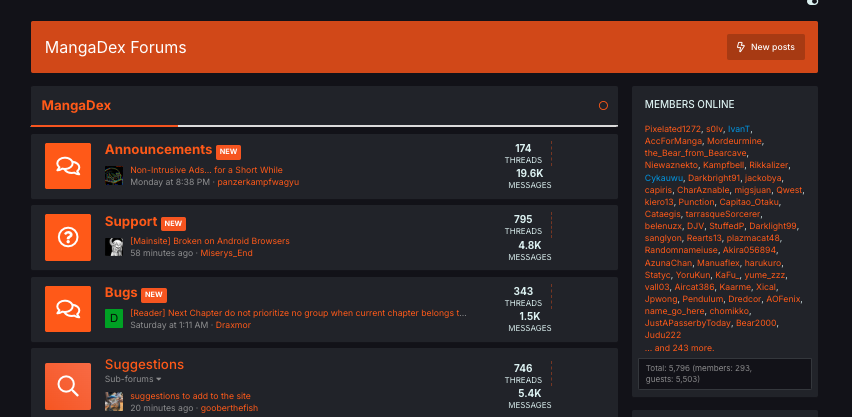The image size is (852, 417).
Task: Open the Suggestions forum title
Action: pyautogui.click(x=144, y=364)
